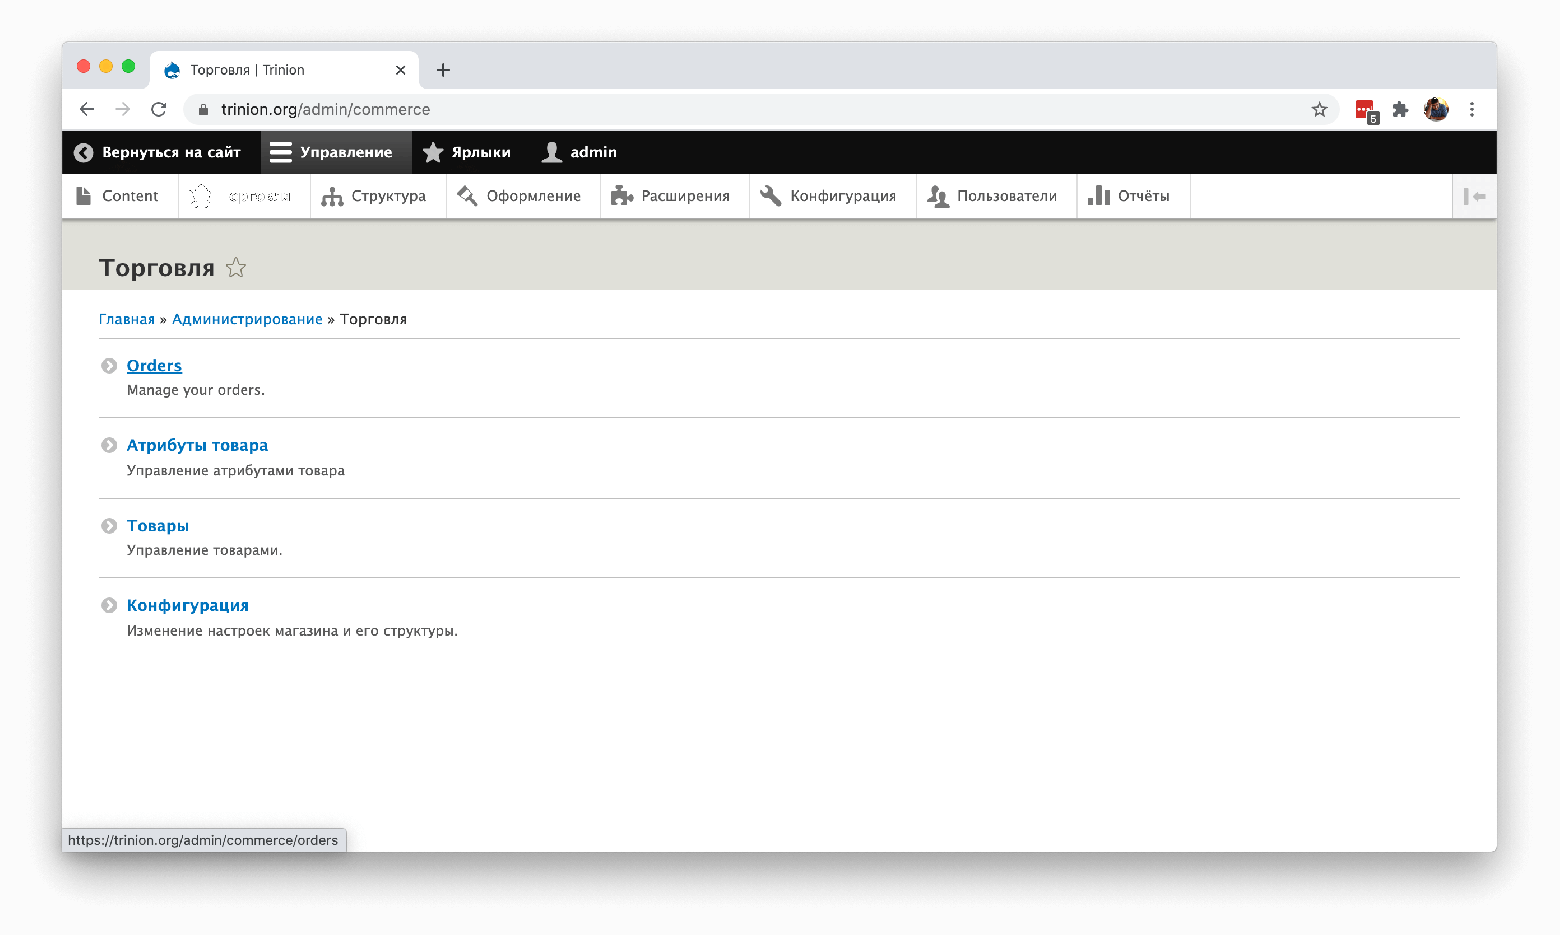
Task: Bookmark this page with the star icon
Action: 1319,109
